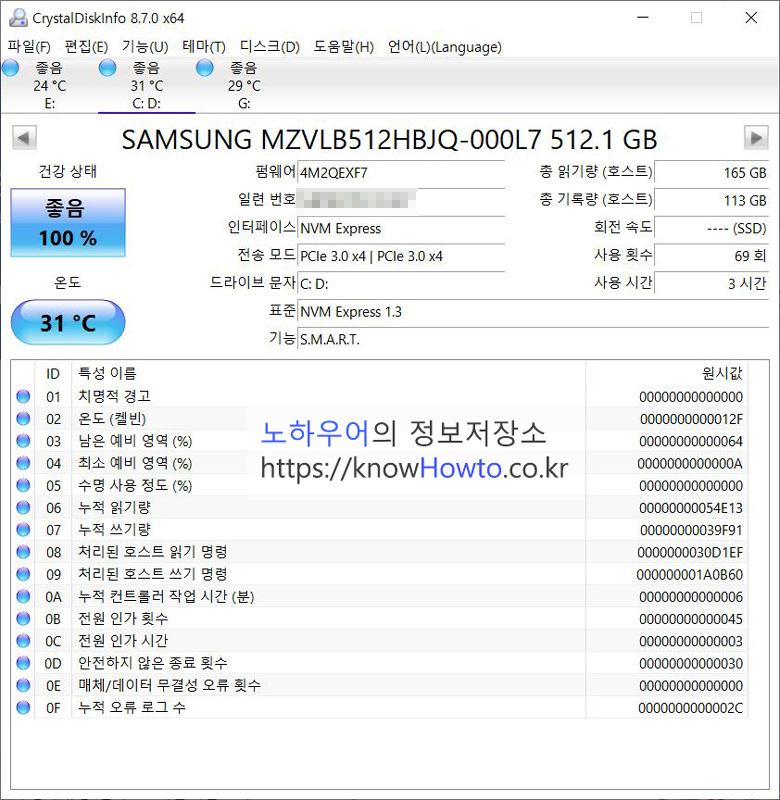
Task: Click status orb of attribute 06 누적 읽기량
Action: (23, 508)
